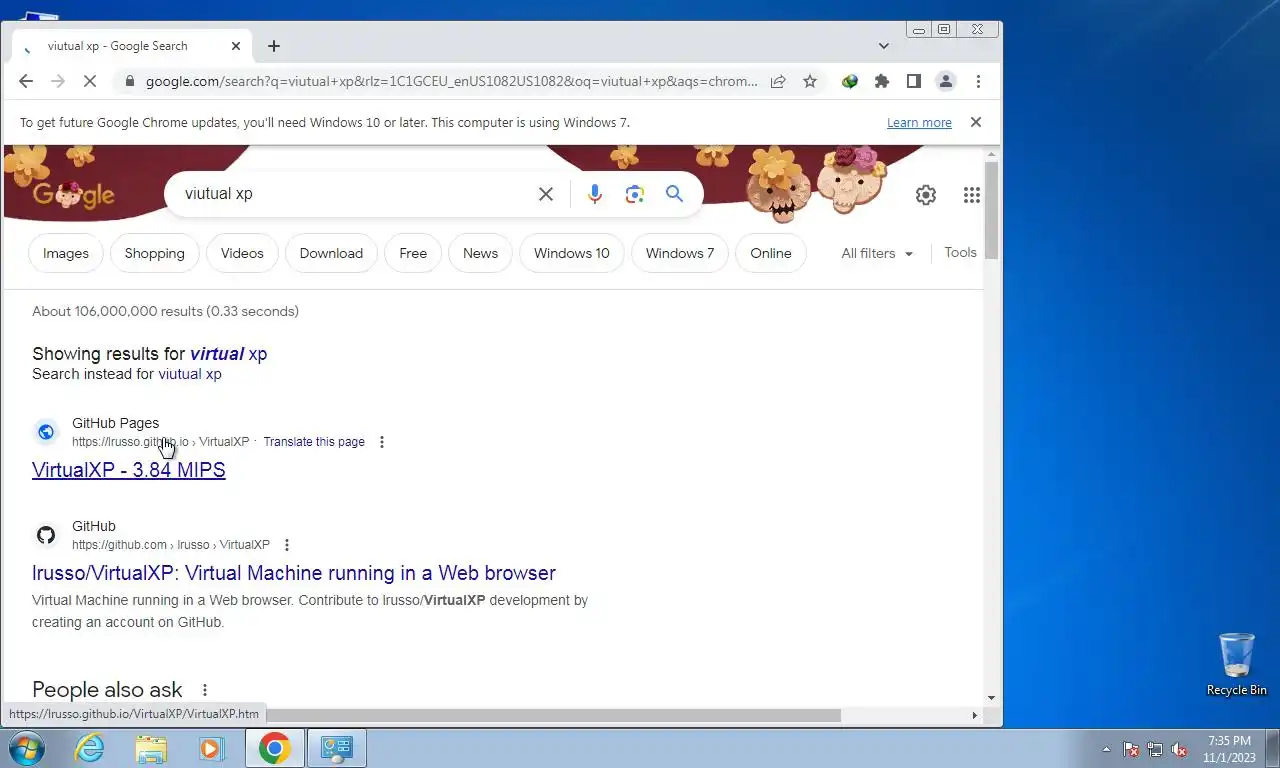Select the Free filter chip
Screen dimensions: 1280x768
[x=413, y=253]
